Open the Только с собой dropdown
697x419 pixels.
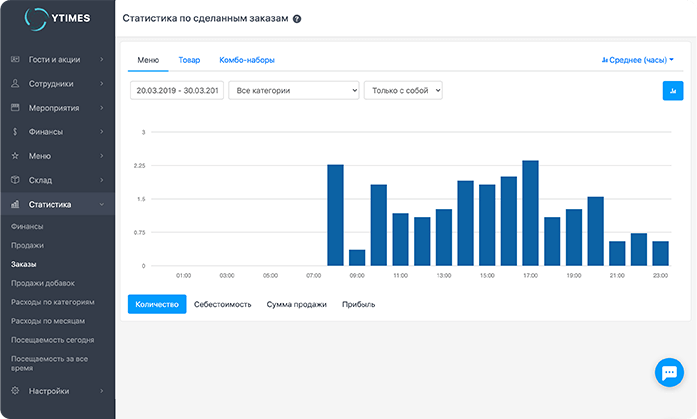(403, 91)
